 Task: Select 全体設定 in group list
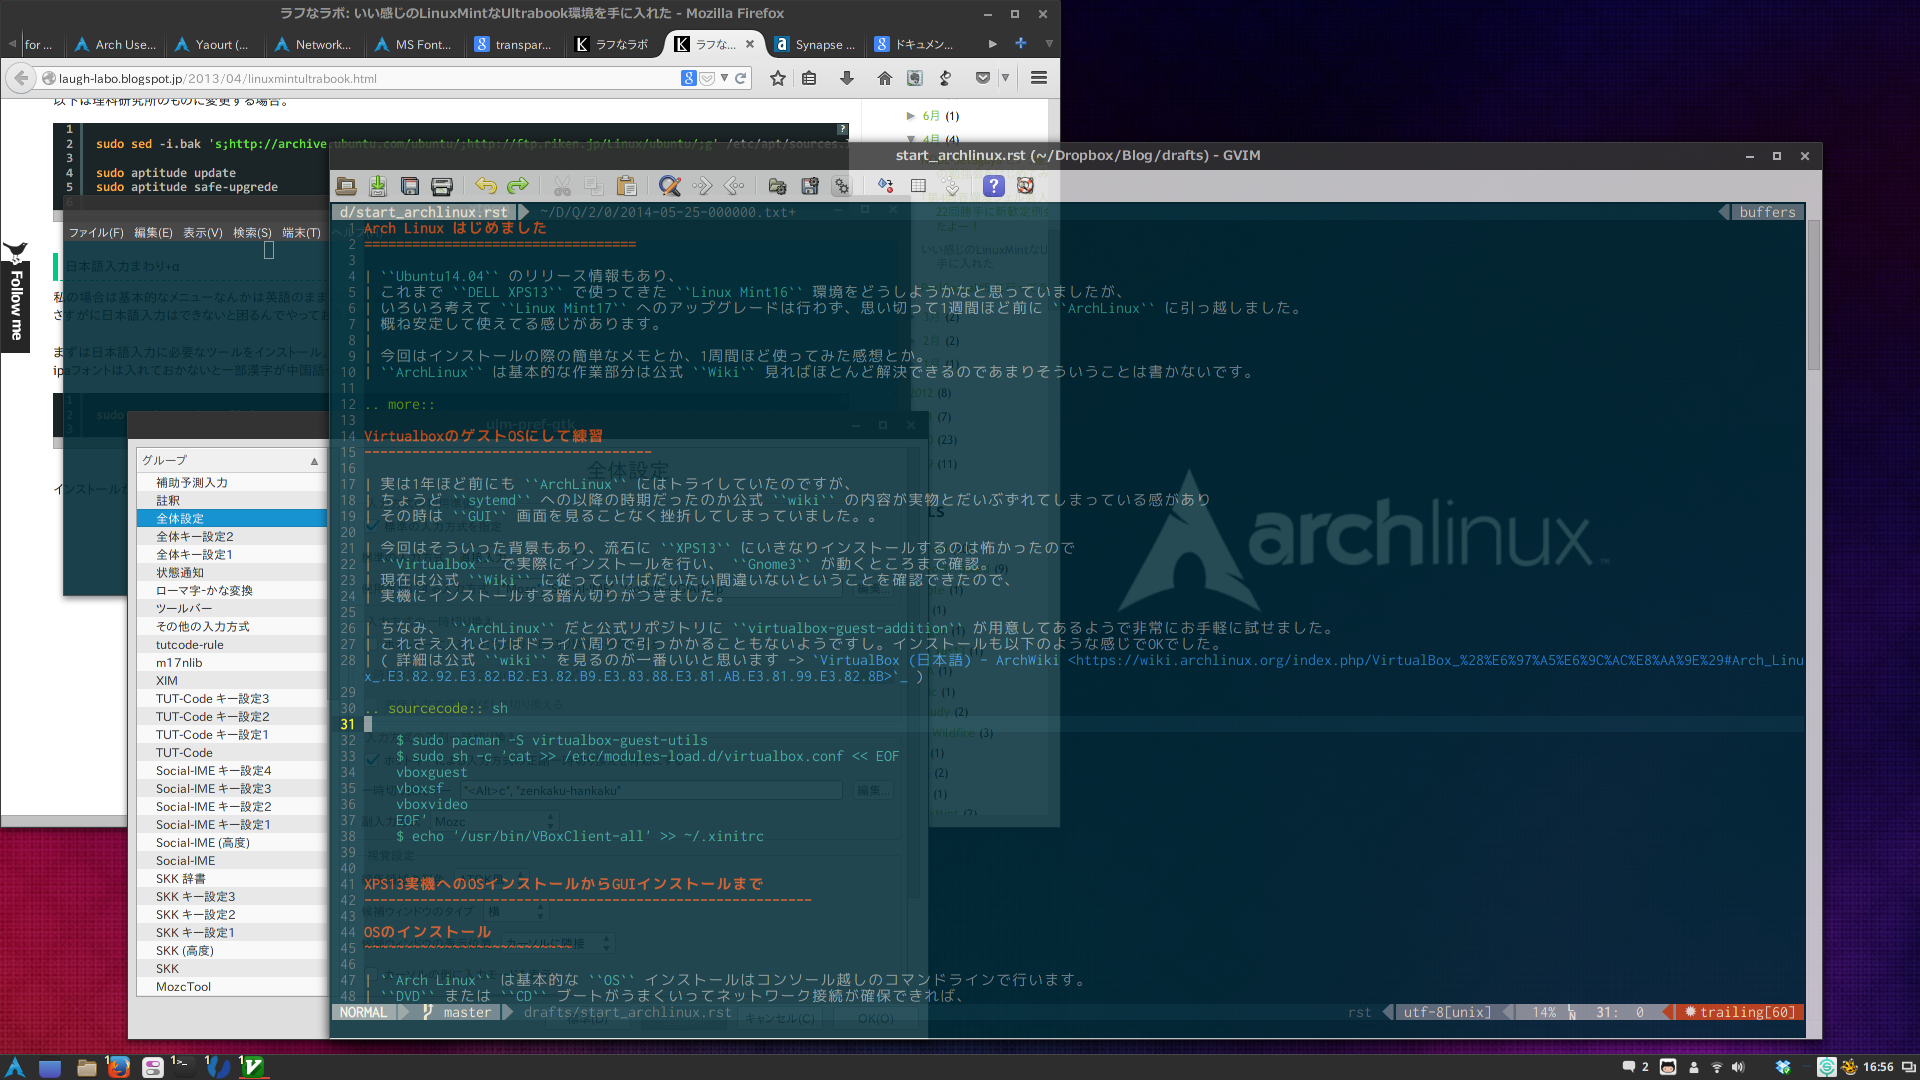[x=232, y=518]
